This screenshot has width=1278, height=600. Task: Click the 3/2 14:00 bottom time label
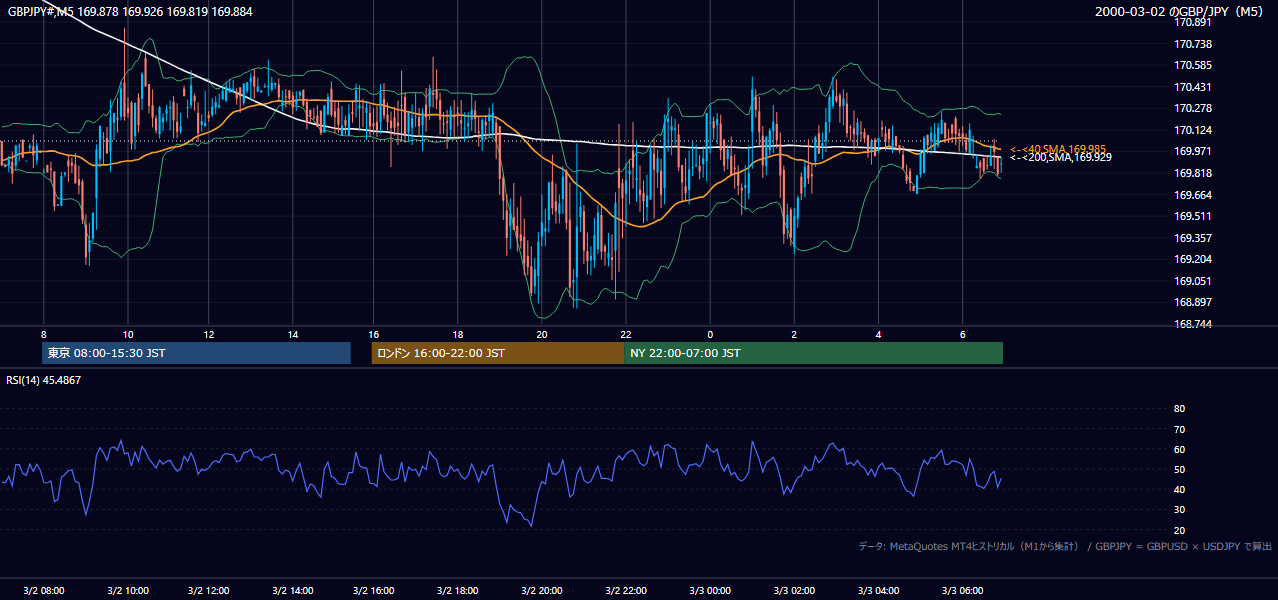coord(292,590)
